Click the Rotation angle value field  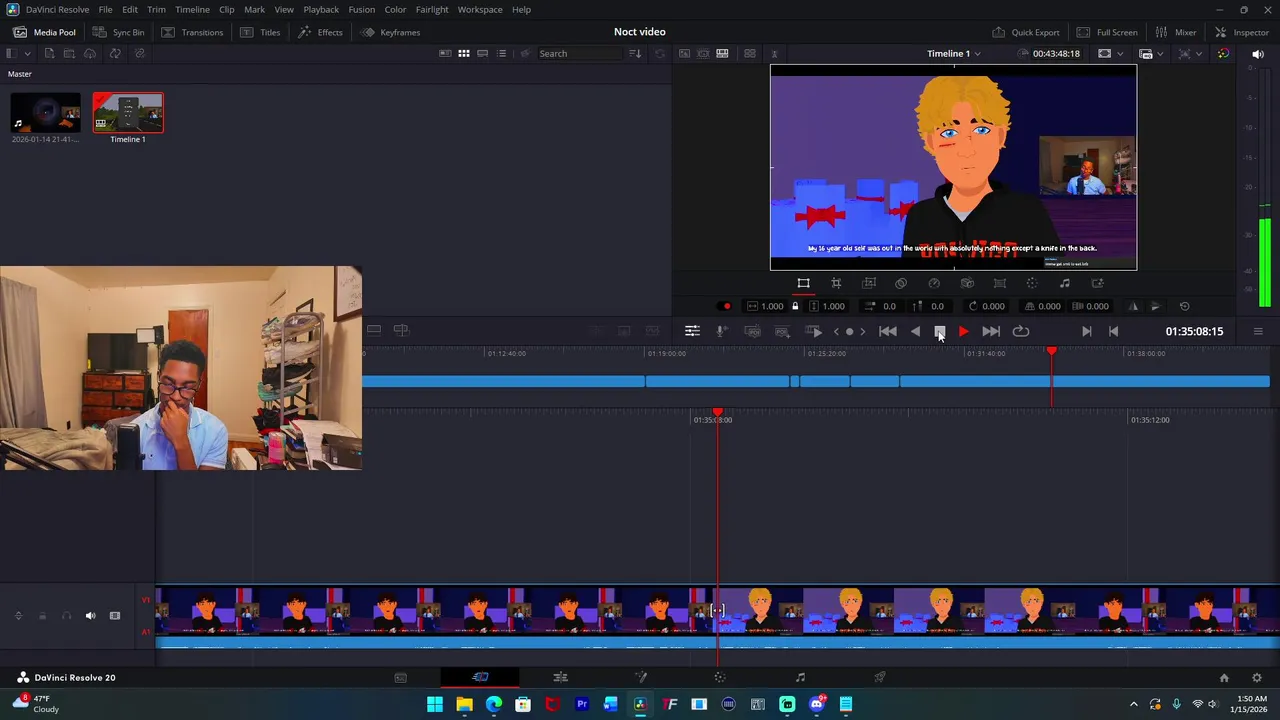coord(993,306)
